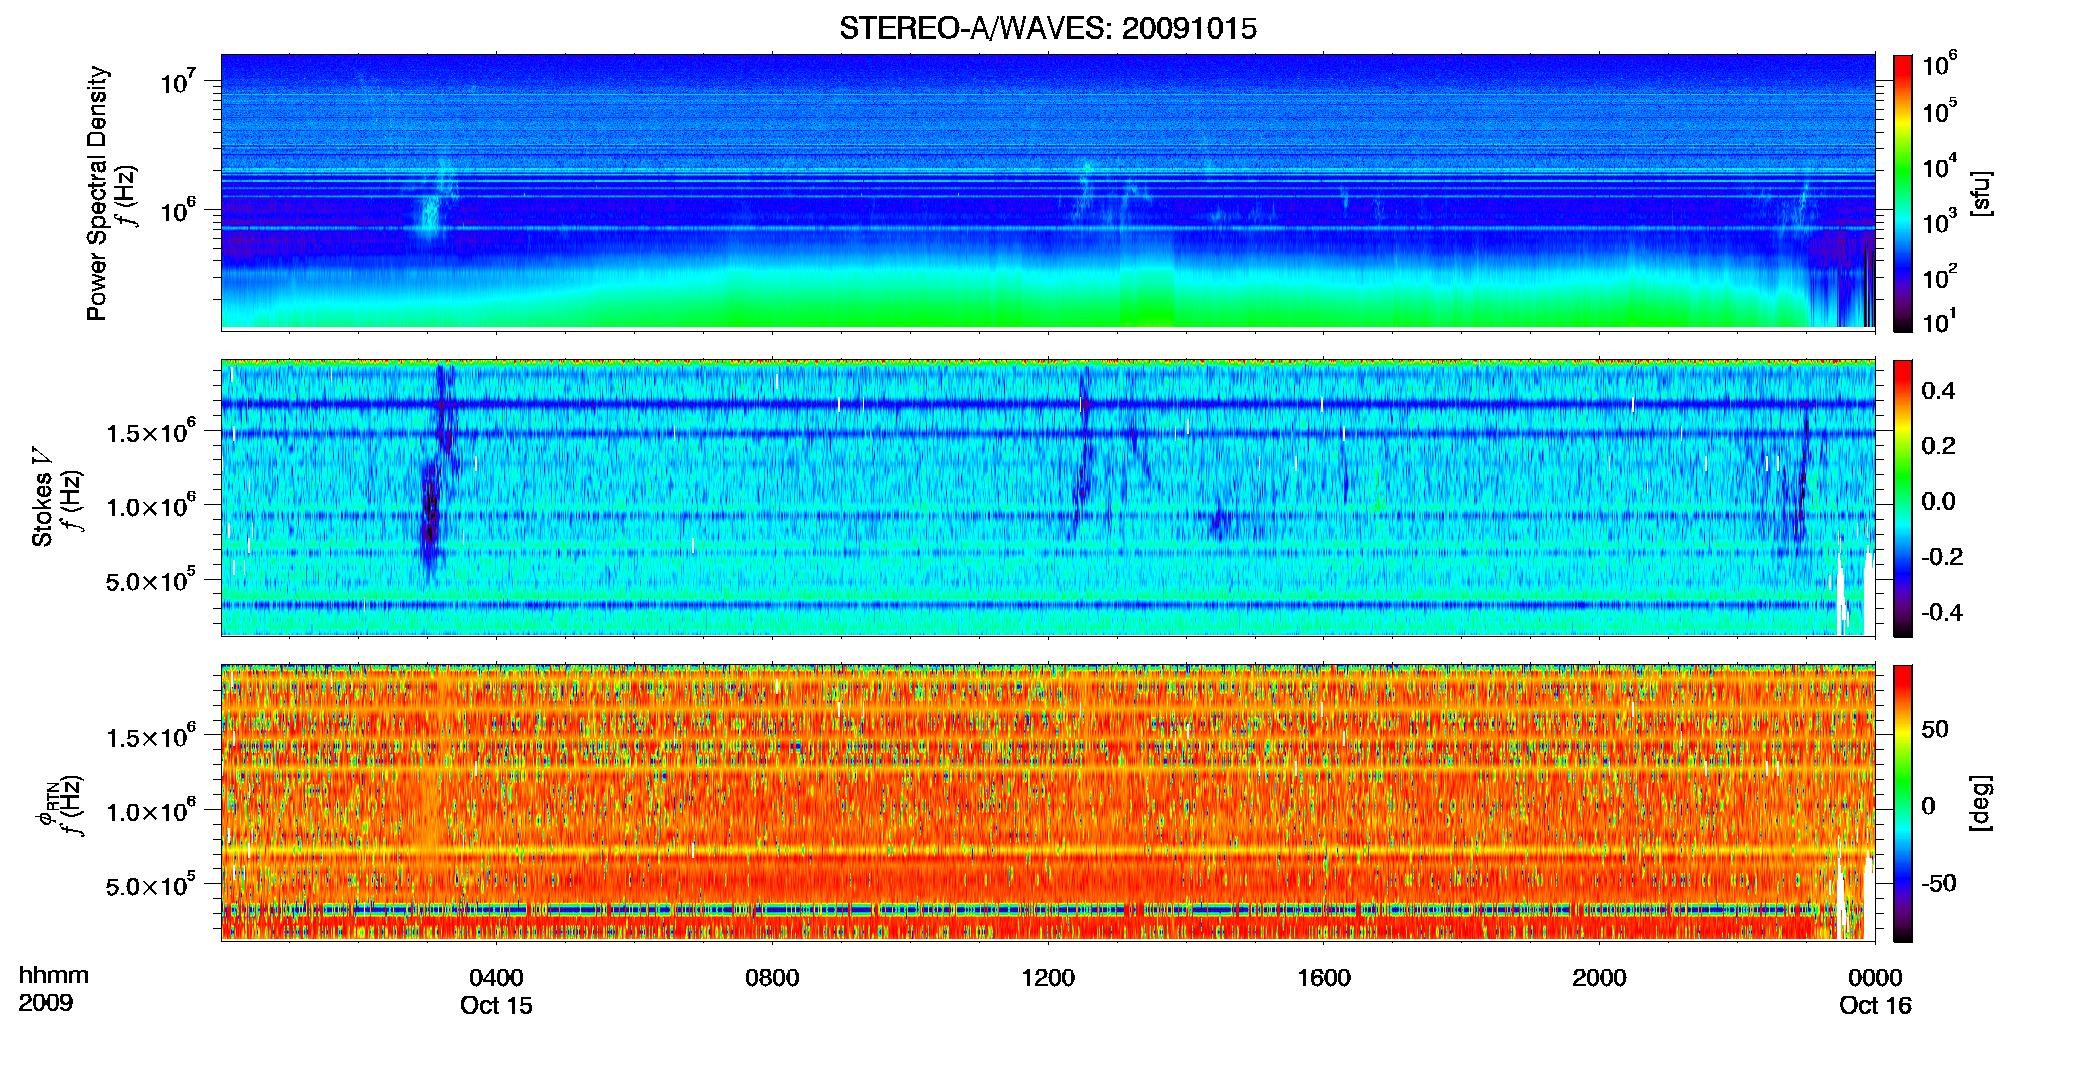Viewport: 2096px width, 1080px height.
Task: Click inside the φ RTN spectrogram panel
Action: (x=1048, y=803)
